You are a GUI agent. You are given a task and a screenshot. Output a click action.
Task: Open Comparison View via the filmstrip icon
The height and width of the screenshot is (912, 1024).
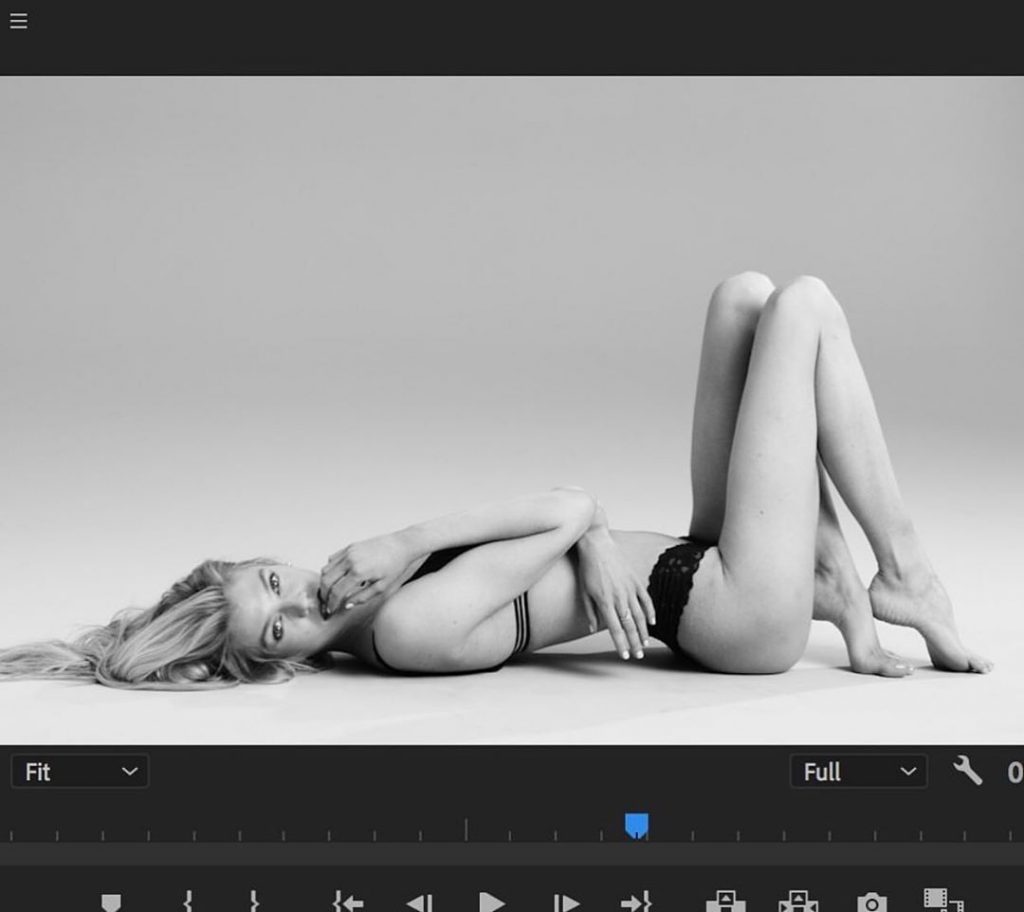945,900
